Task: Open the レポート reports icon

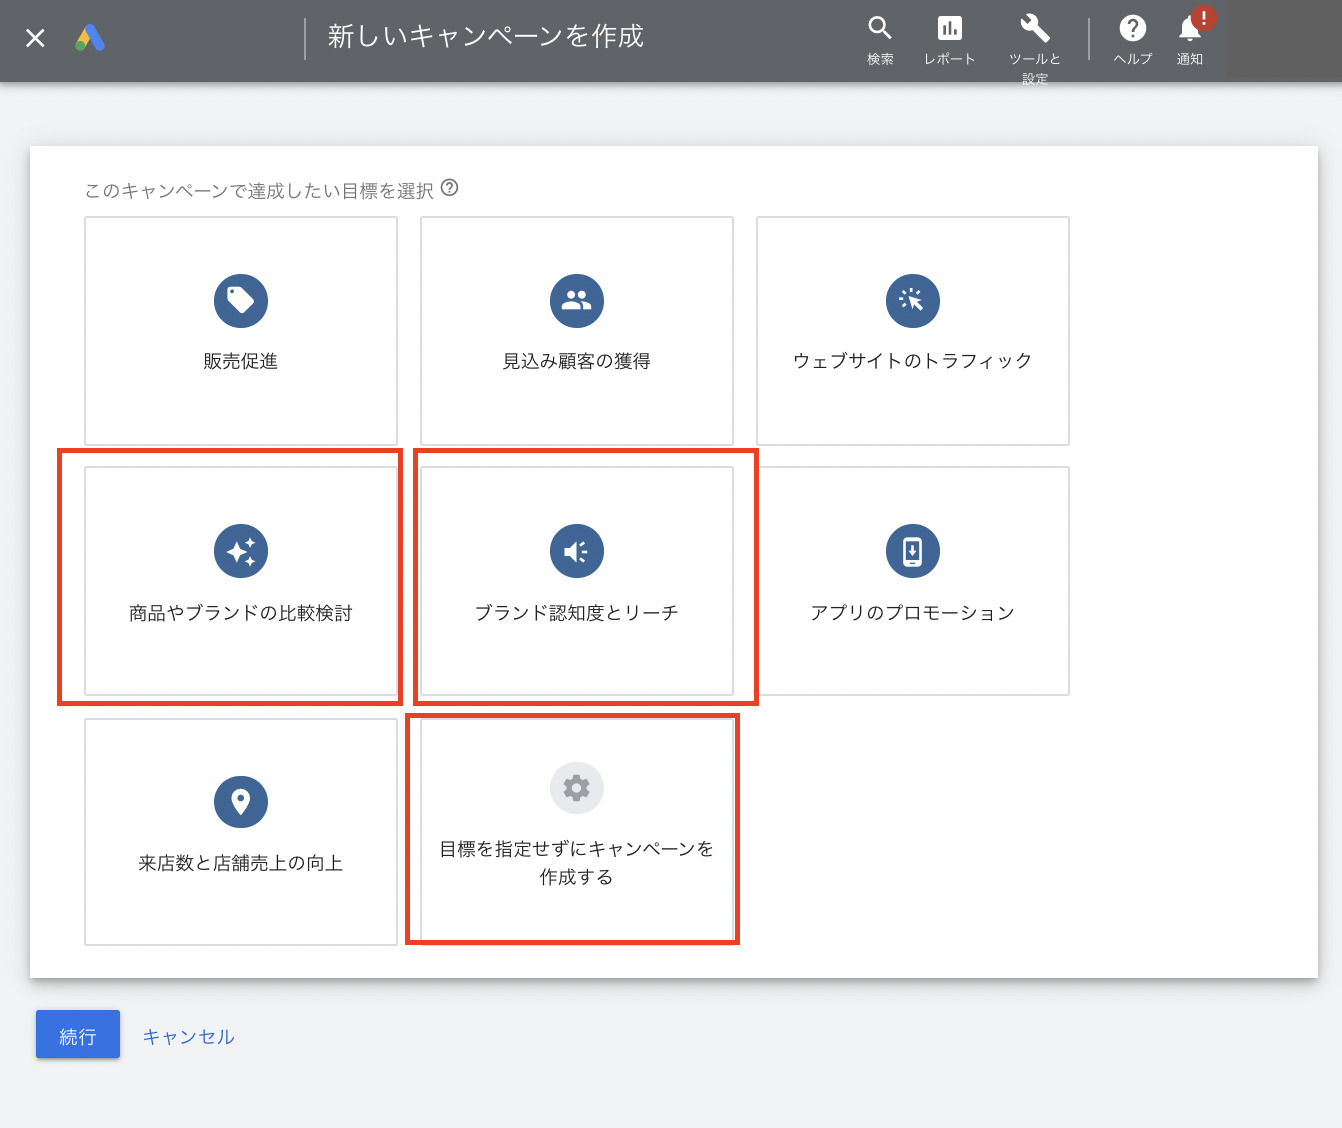Action: (x=949, y=29)
